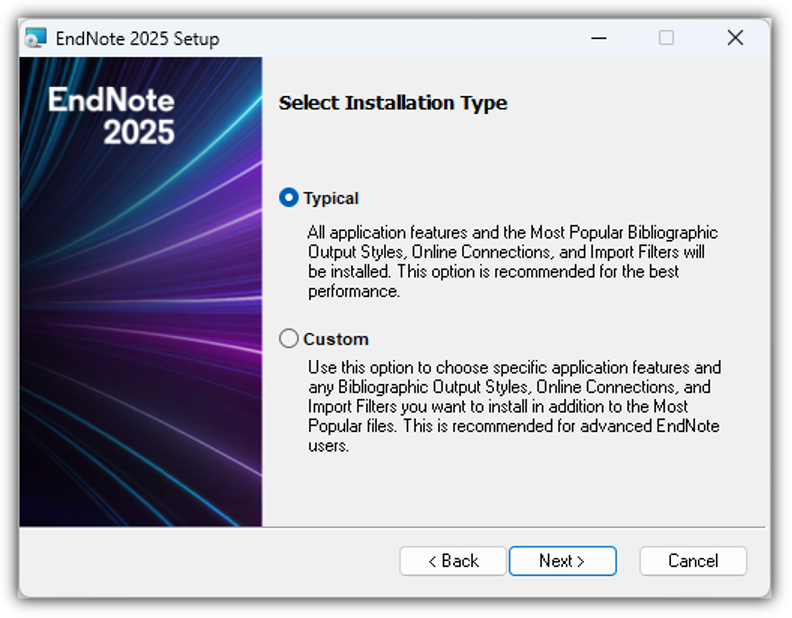Click the disabled maximize window button
Screen dimensions: 792x618
coord(666,38)
